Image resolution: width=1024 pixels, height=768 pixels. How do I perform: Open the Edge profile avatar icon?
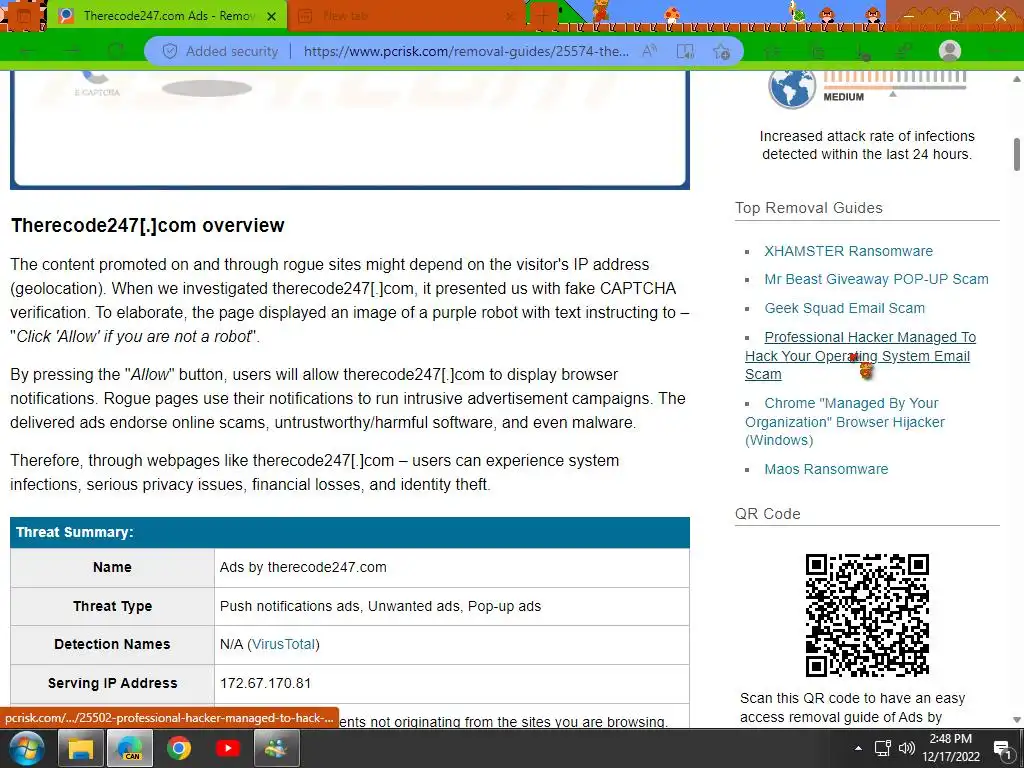point(950,51)
